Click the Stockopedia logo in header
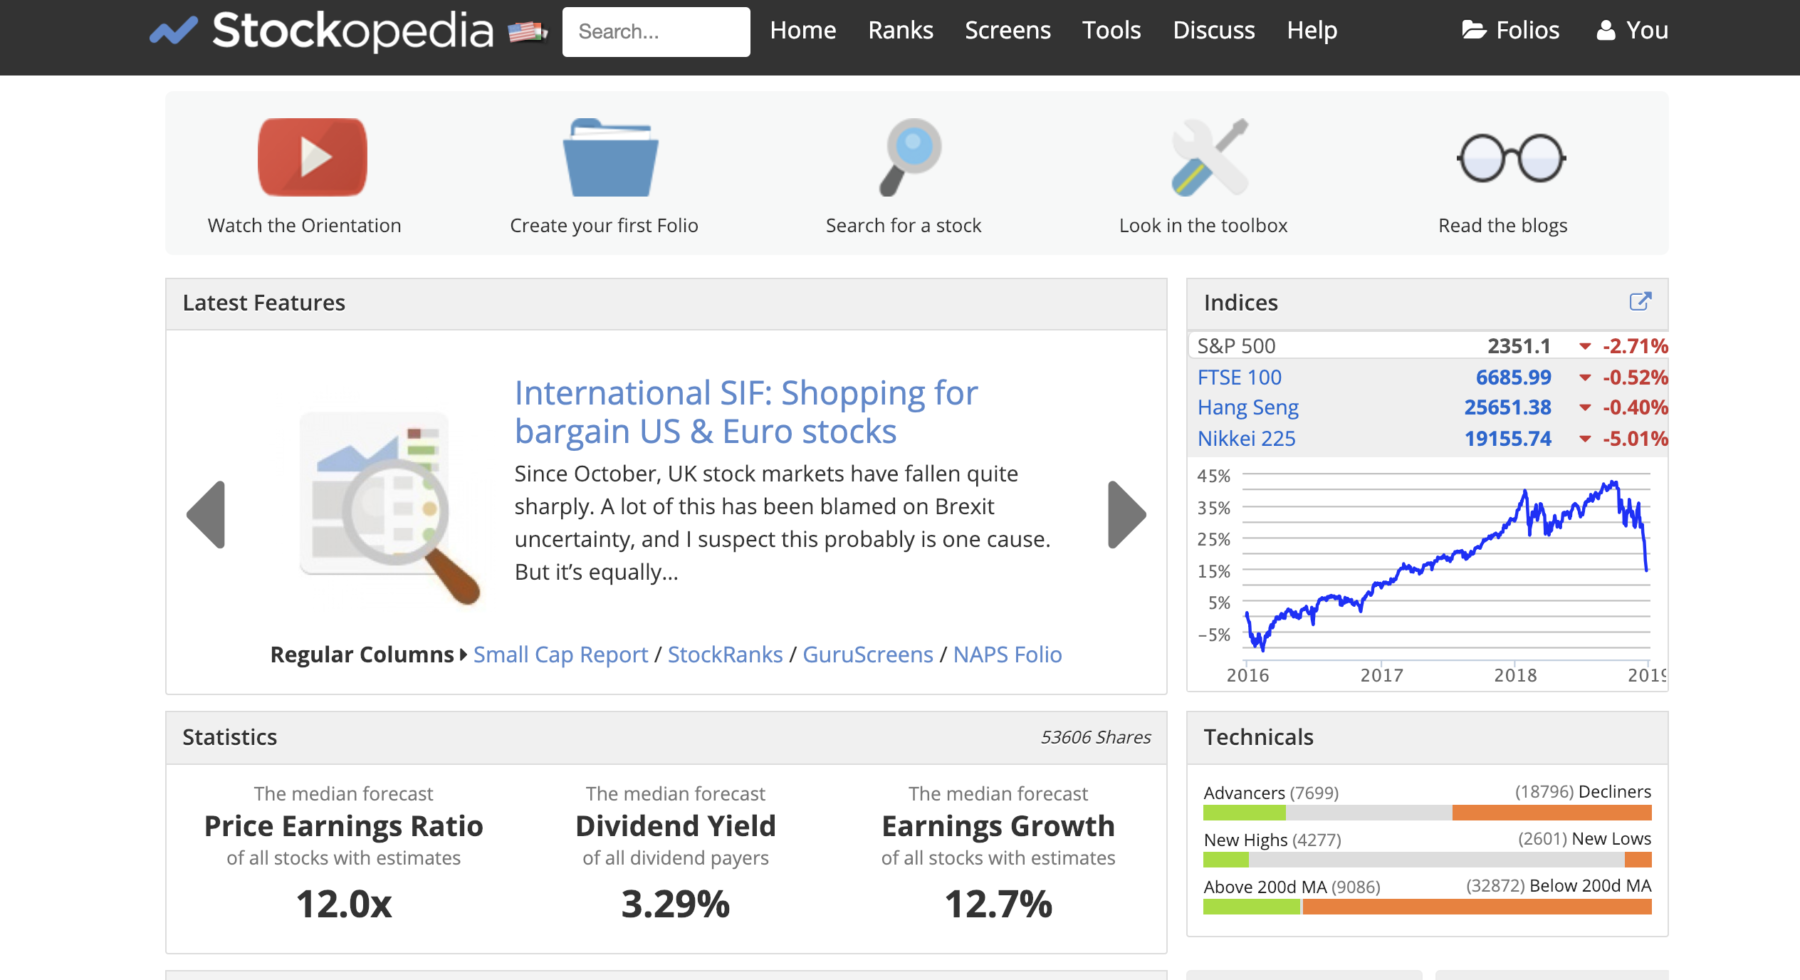 pyautogui.click(x=322, y=31)
